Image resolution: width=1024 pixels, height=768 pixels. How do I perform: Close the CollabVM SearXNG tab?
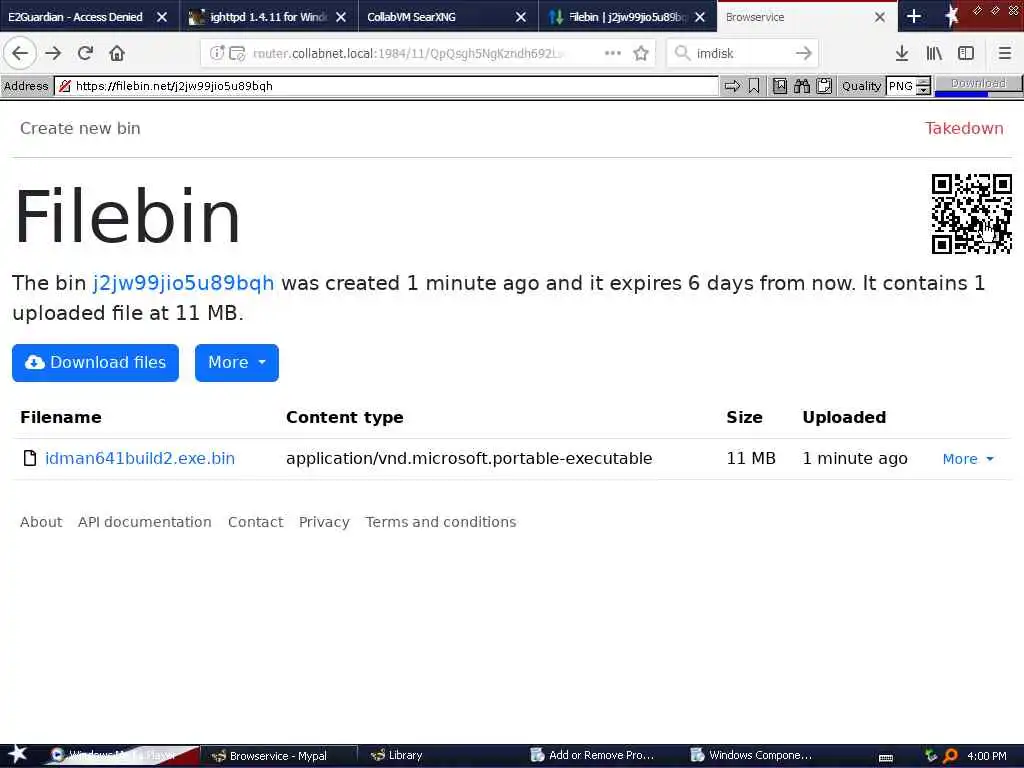pos(520,17)
